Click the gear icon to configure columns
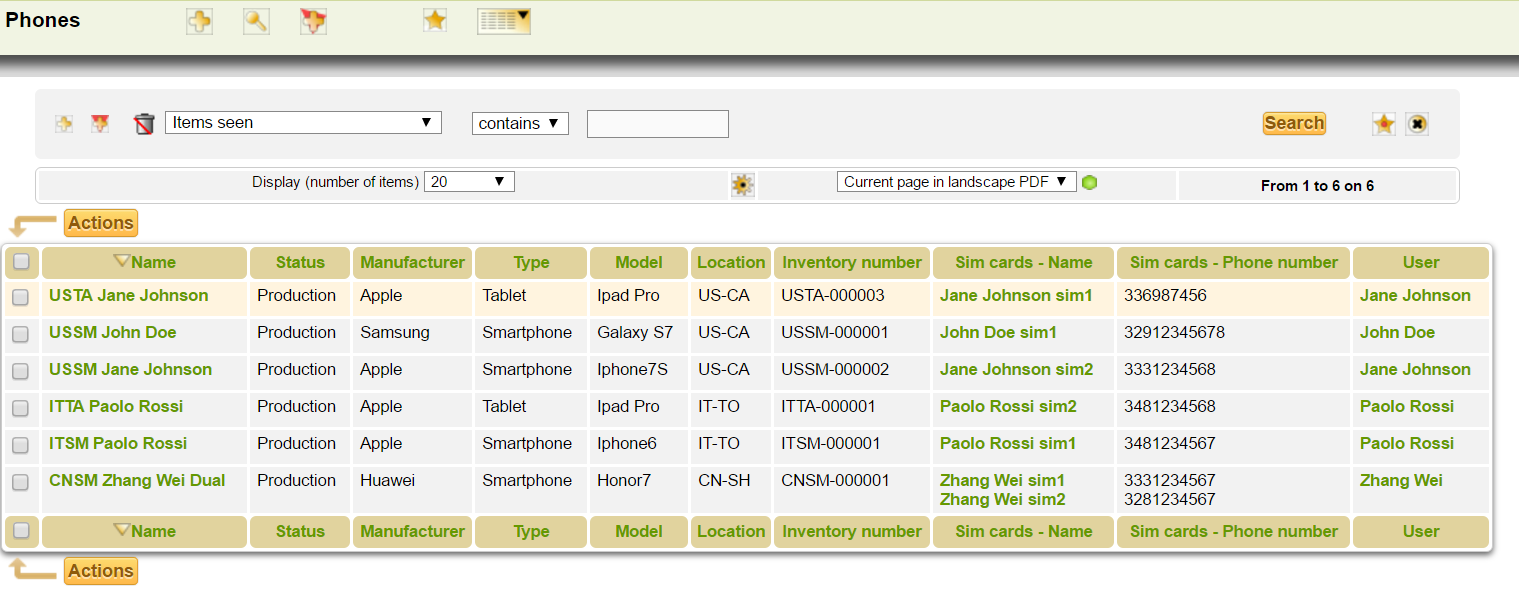 [x=742, y=185]
